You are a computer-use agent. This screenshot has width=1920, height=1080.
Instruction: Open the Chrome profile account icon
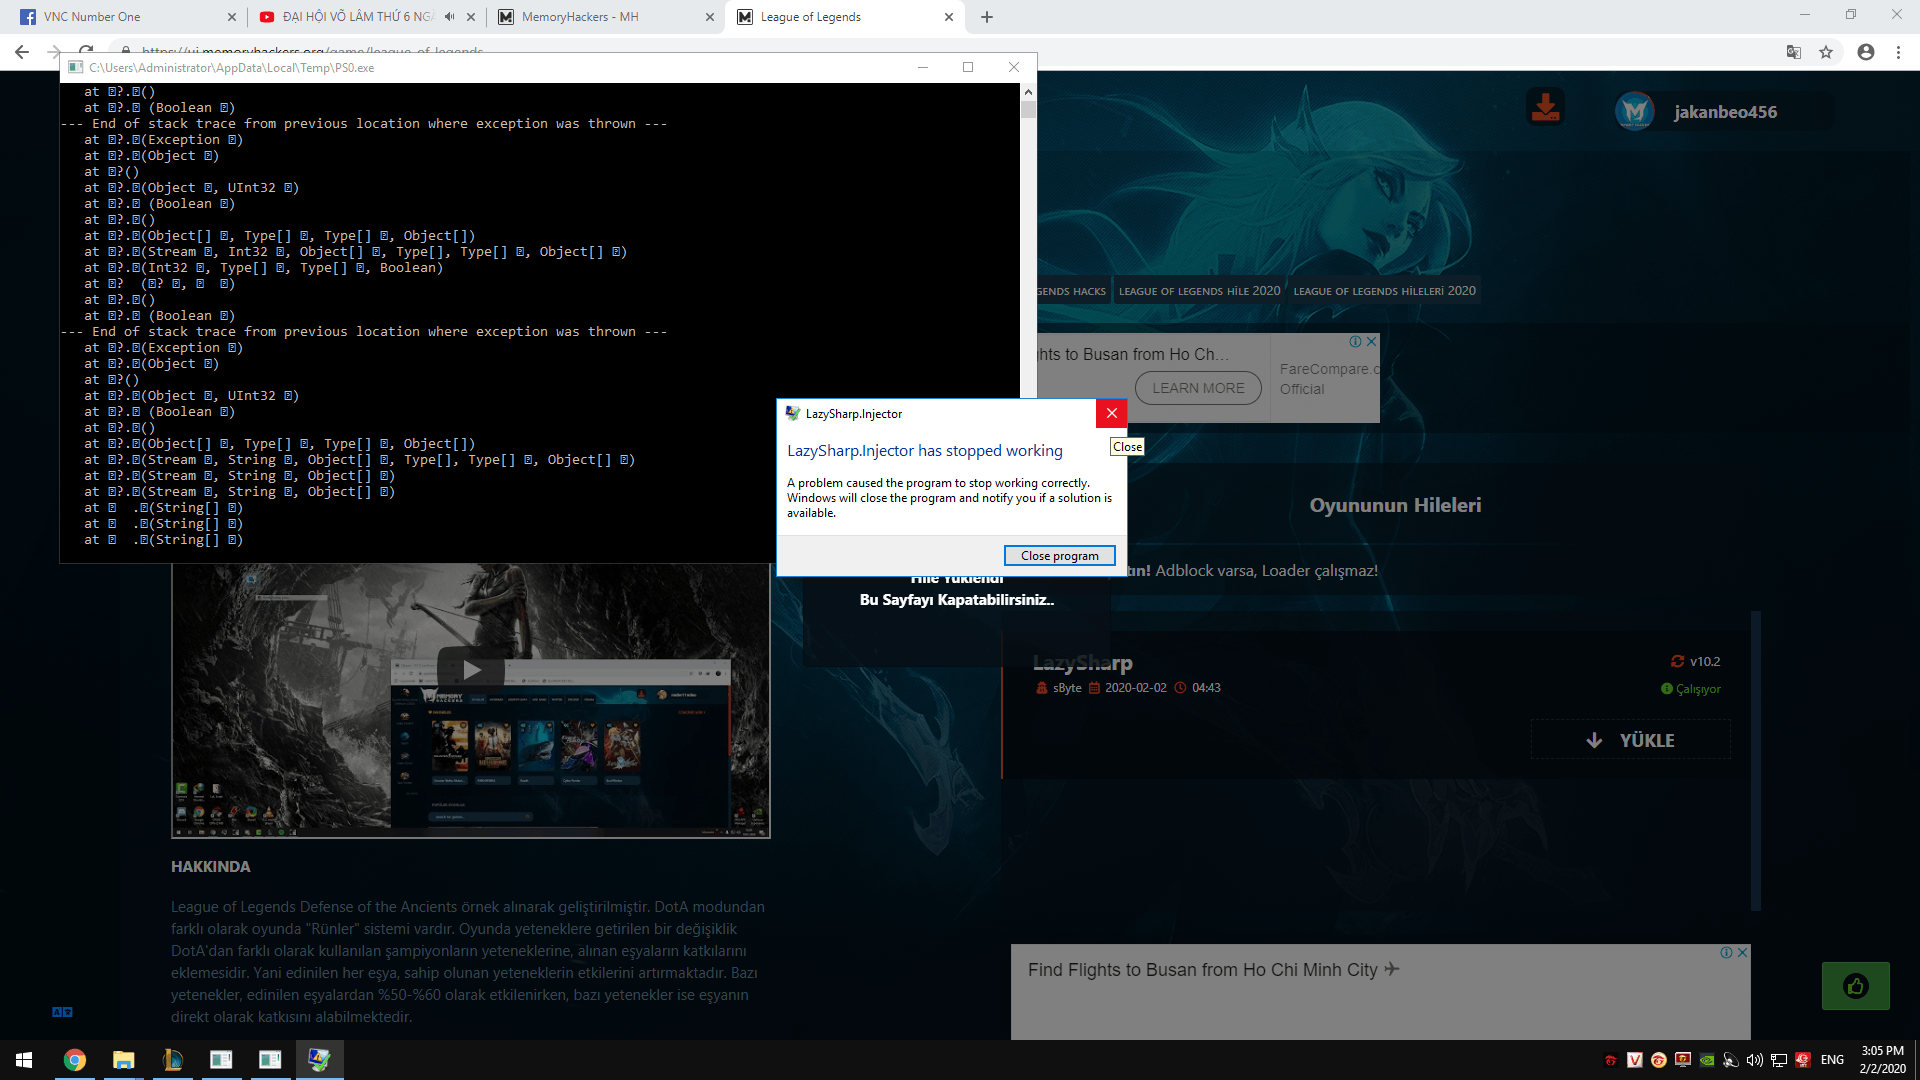[x=1866, y=52]
